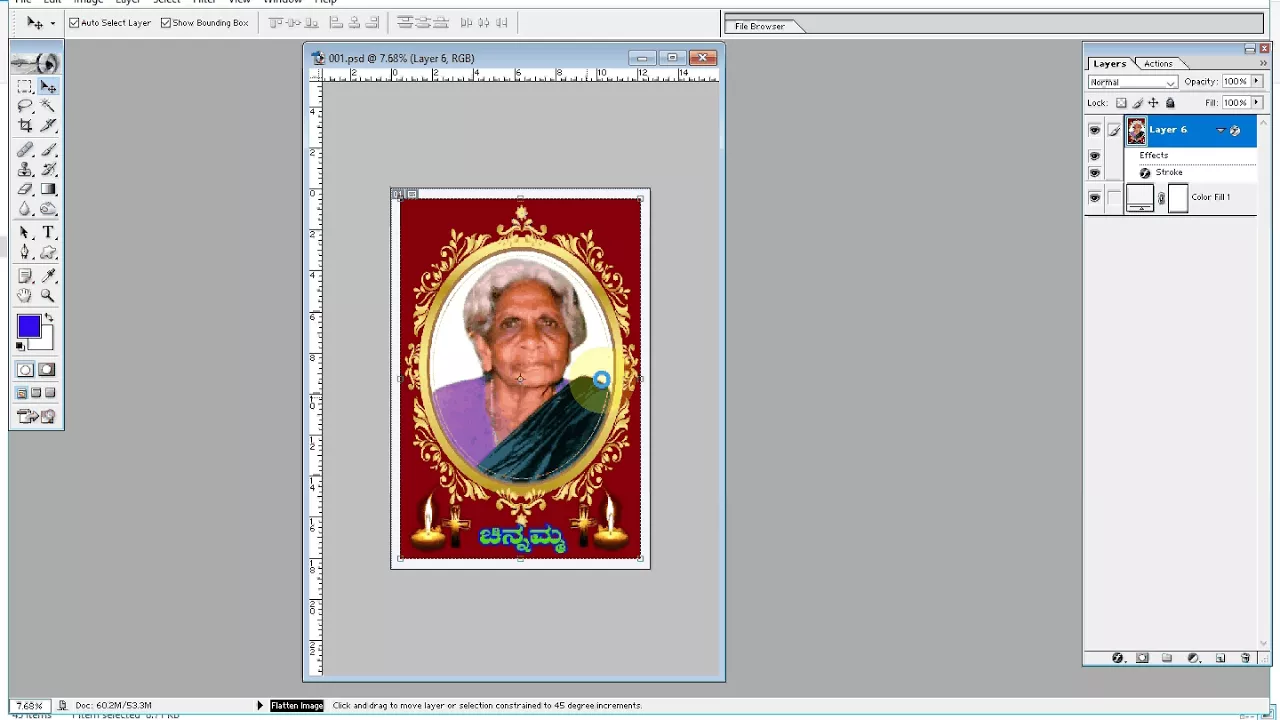Select the Clone Stamp tool
The height and width of the screenshot is (720, 1280).
tap(25, 170)
